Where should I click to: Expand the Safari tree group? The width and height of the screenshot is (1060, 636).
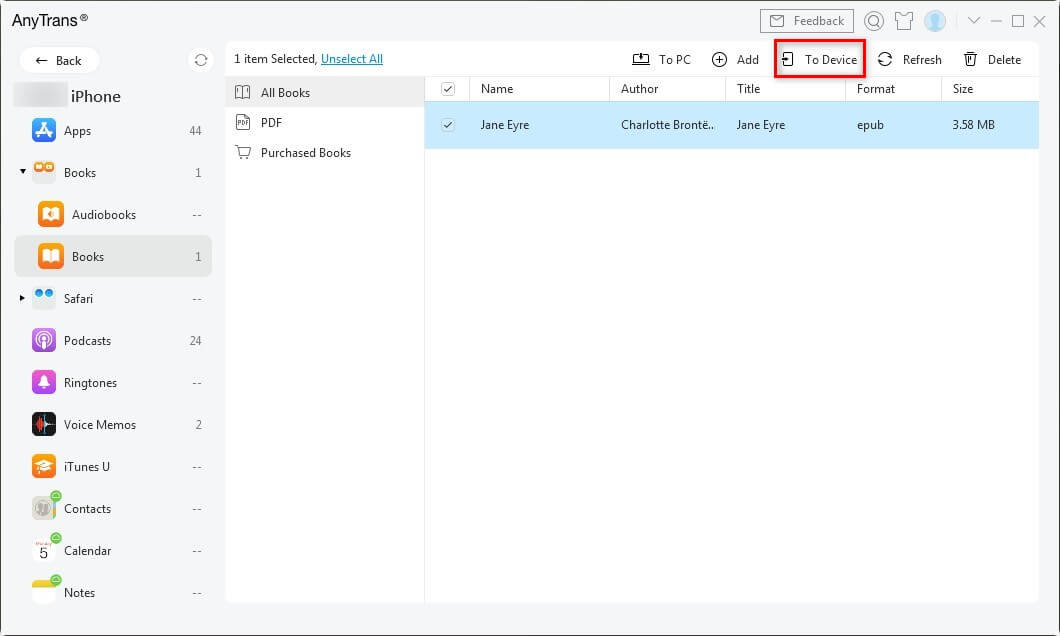[x=23, y=298]
